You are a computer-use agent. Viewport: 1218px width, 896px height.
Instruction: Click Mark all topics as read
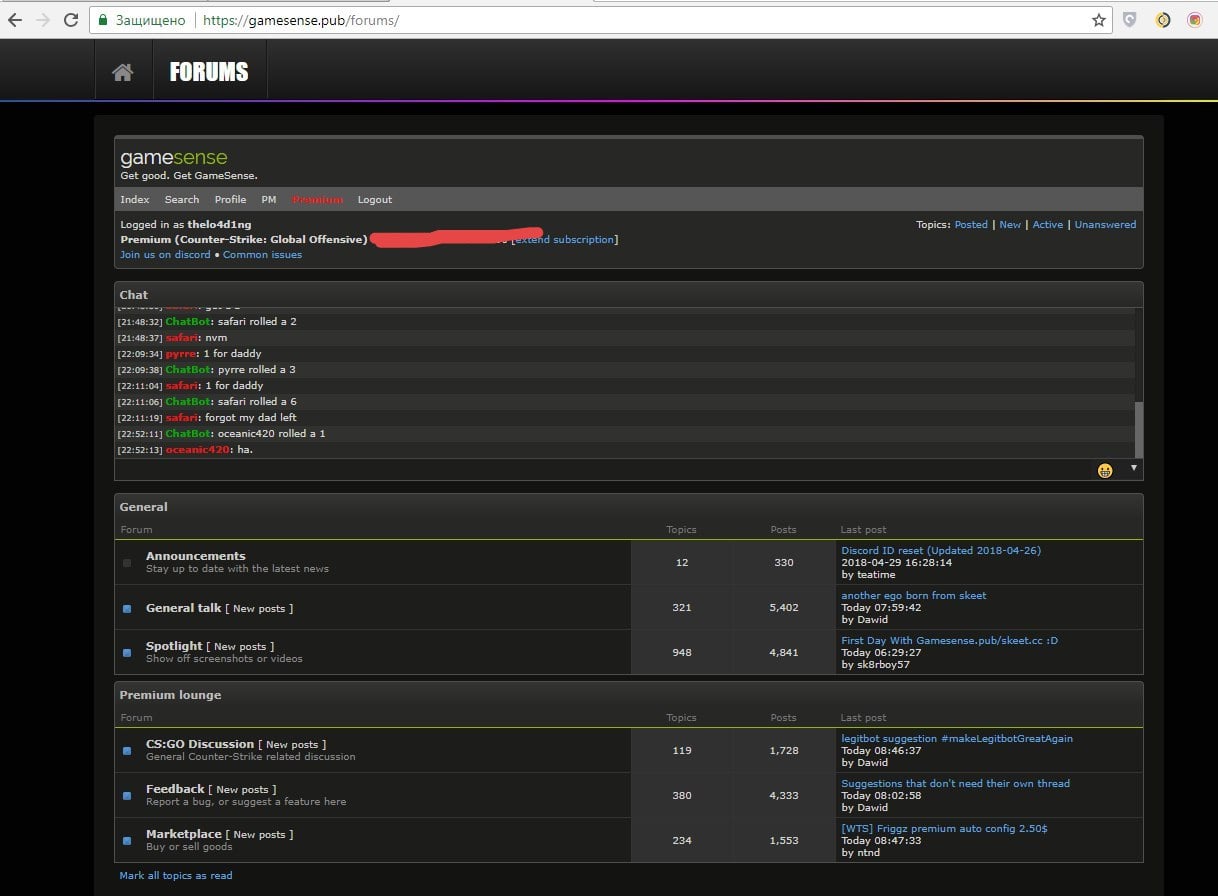tap(176, 876)
